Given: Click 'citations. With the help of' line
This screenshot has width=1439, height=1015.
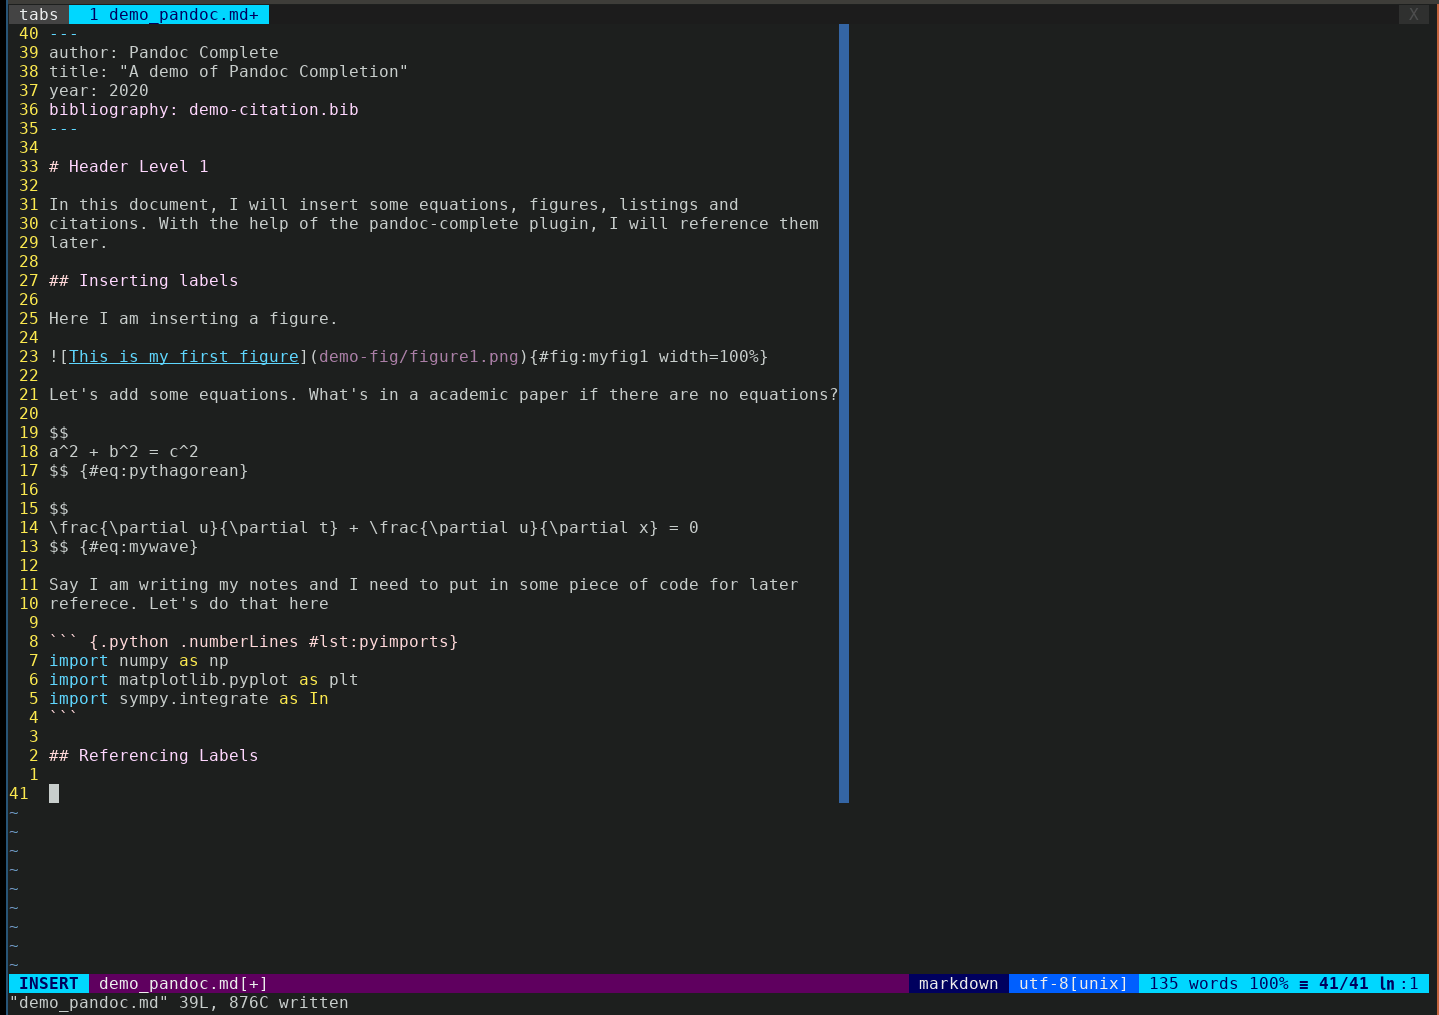Looking at the screenshot, I should tap(434, 223).
